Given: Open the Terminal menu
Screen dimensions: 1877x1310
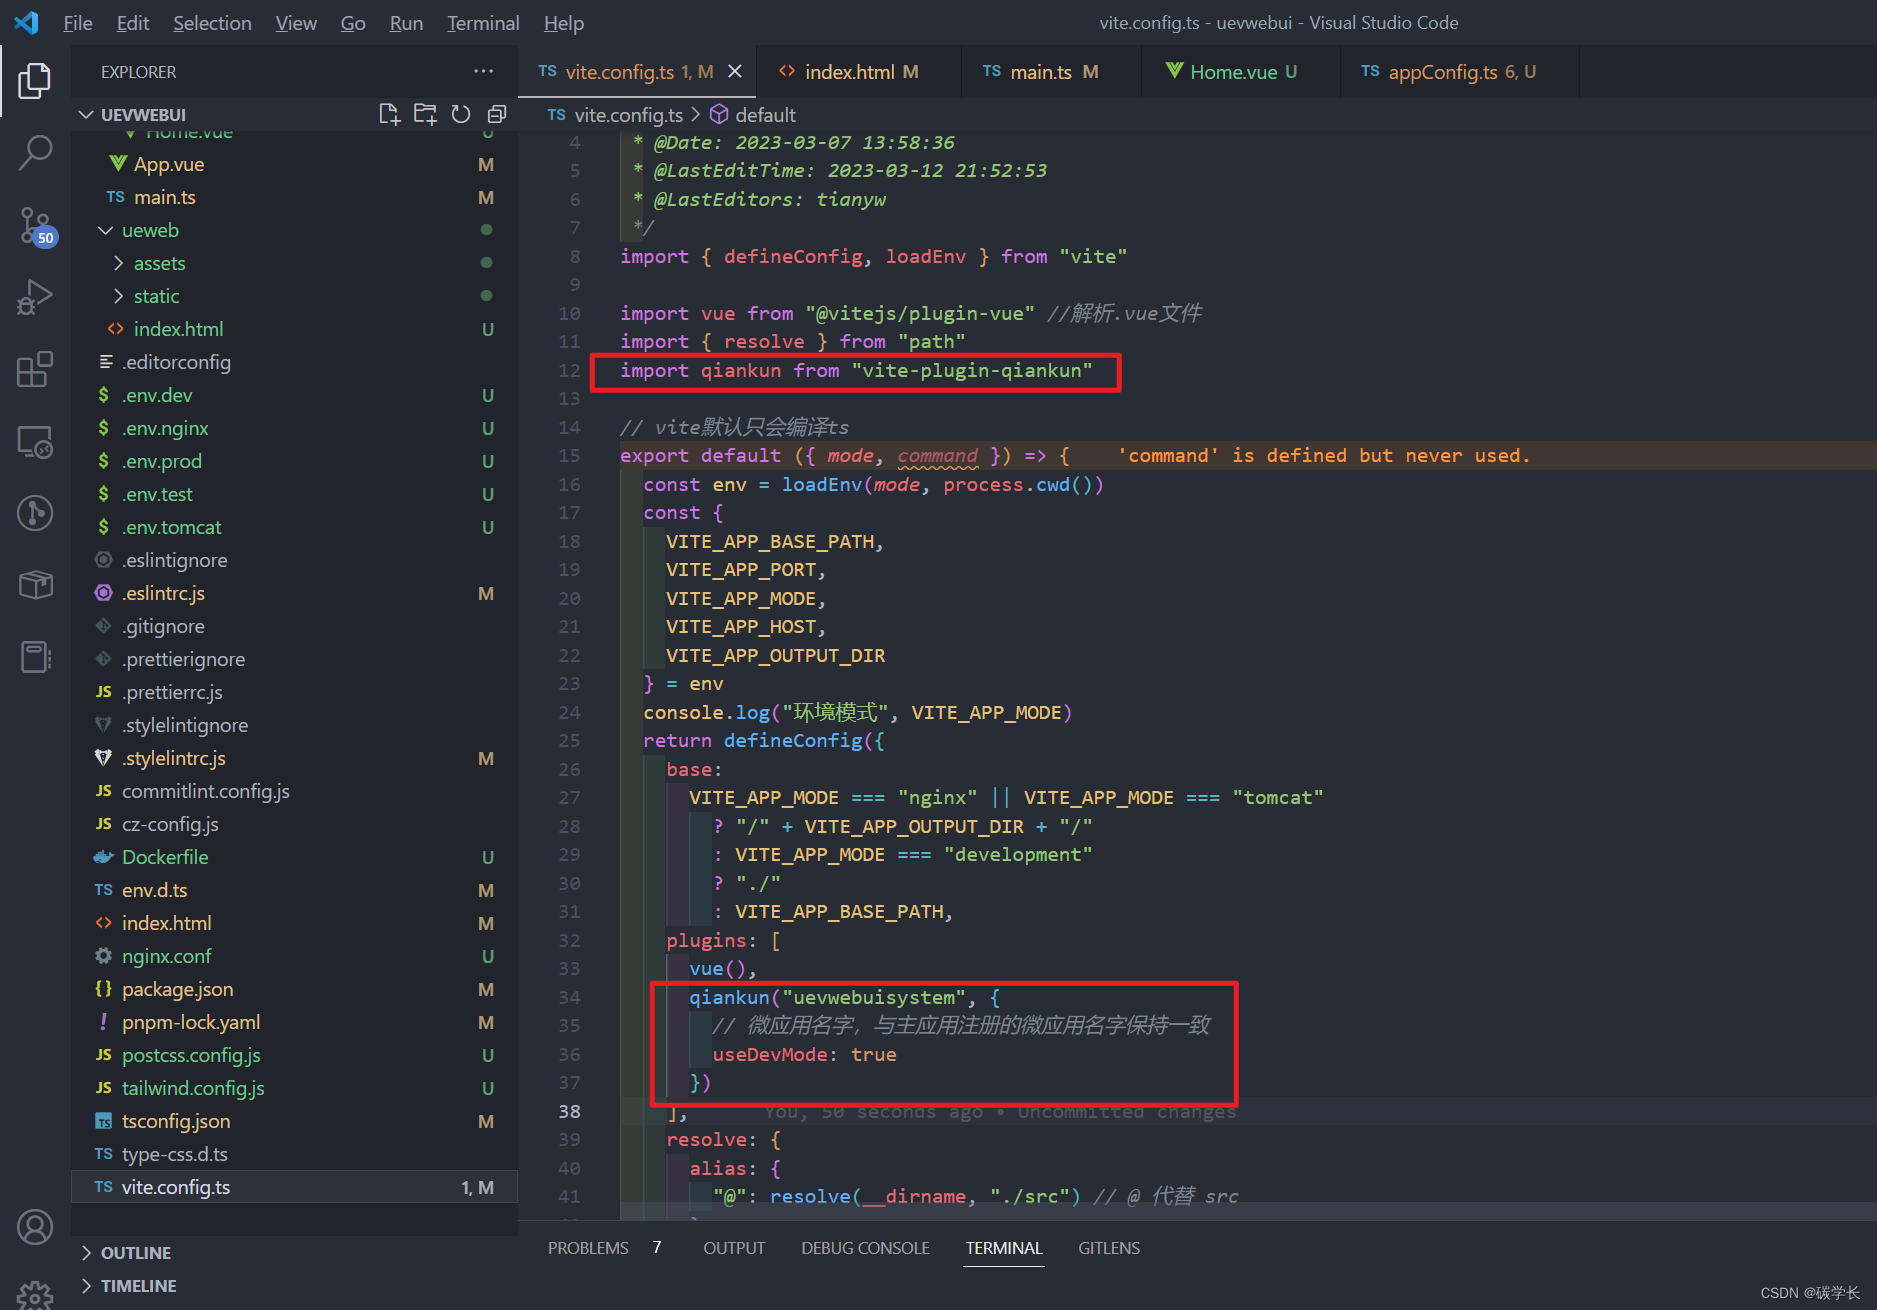Looking at the screenshot, I should (483, 23).
